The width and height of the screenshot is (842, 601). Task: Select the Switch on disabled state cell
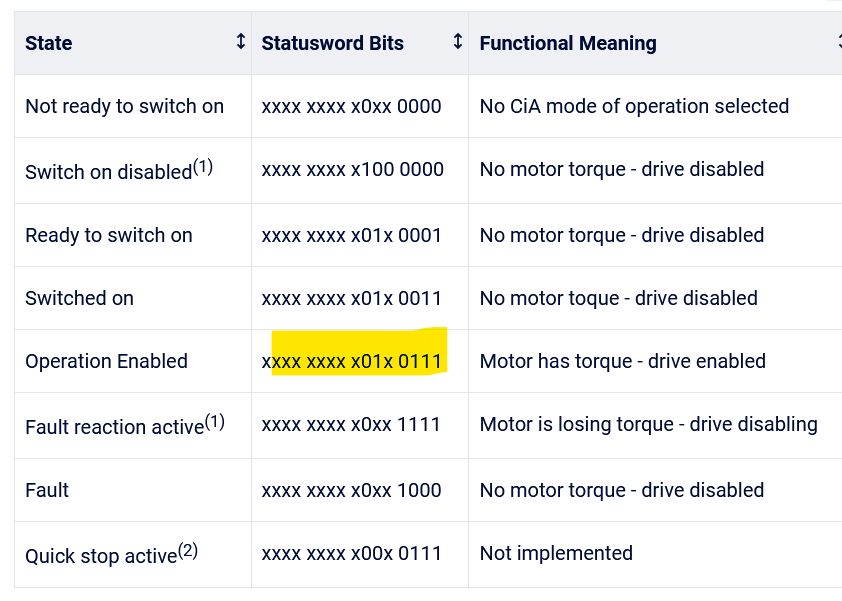point(118,170)
